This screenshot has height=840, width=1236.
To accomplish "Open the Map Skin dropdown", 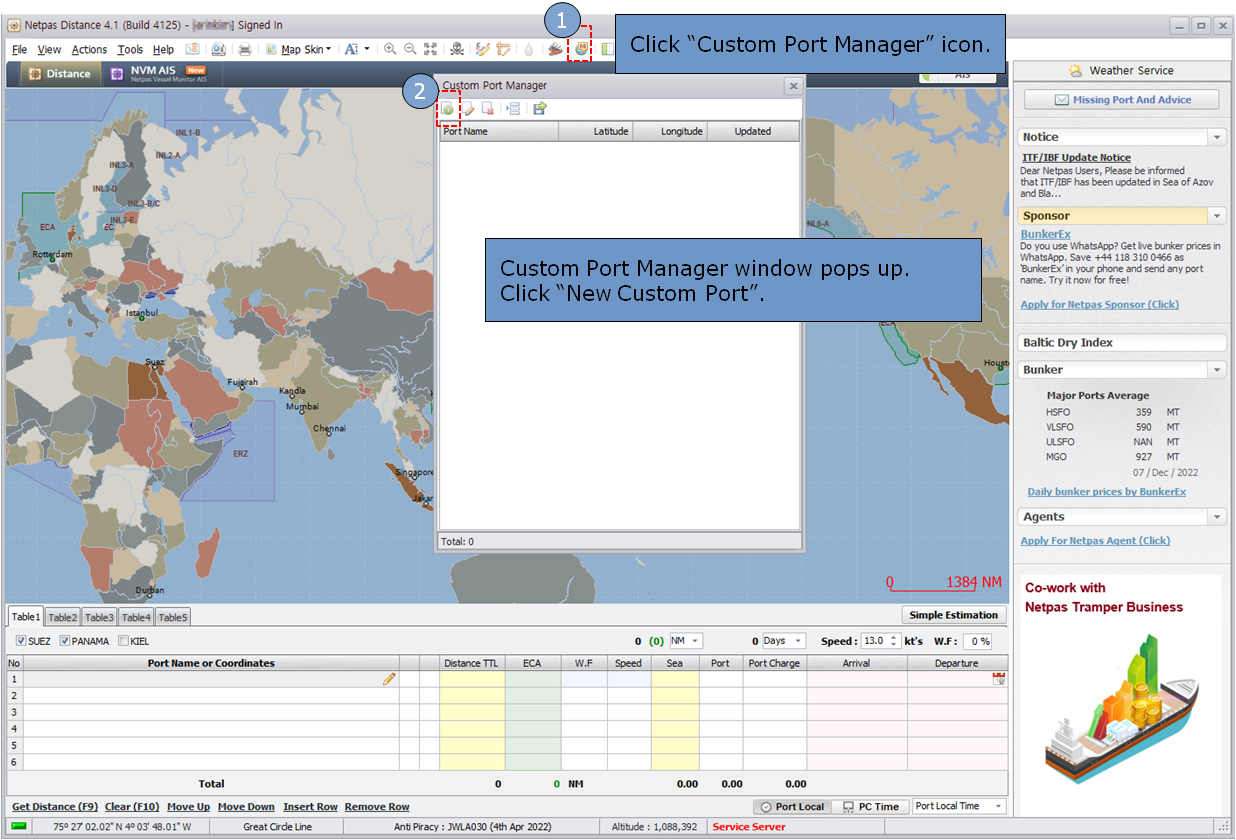I will pyautogui.click(x=298, y=49).
